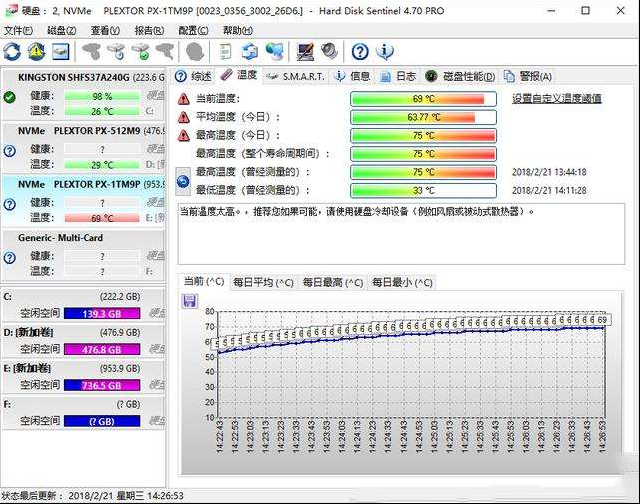This screenshot has height=504, width=640.
Task: Select the PLEXTOR PX-1TM9P disk entry
Action: pyautogui.click(x=84, y=201)
